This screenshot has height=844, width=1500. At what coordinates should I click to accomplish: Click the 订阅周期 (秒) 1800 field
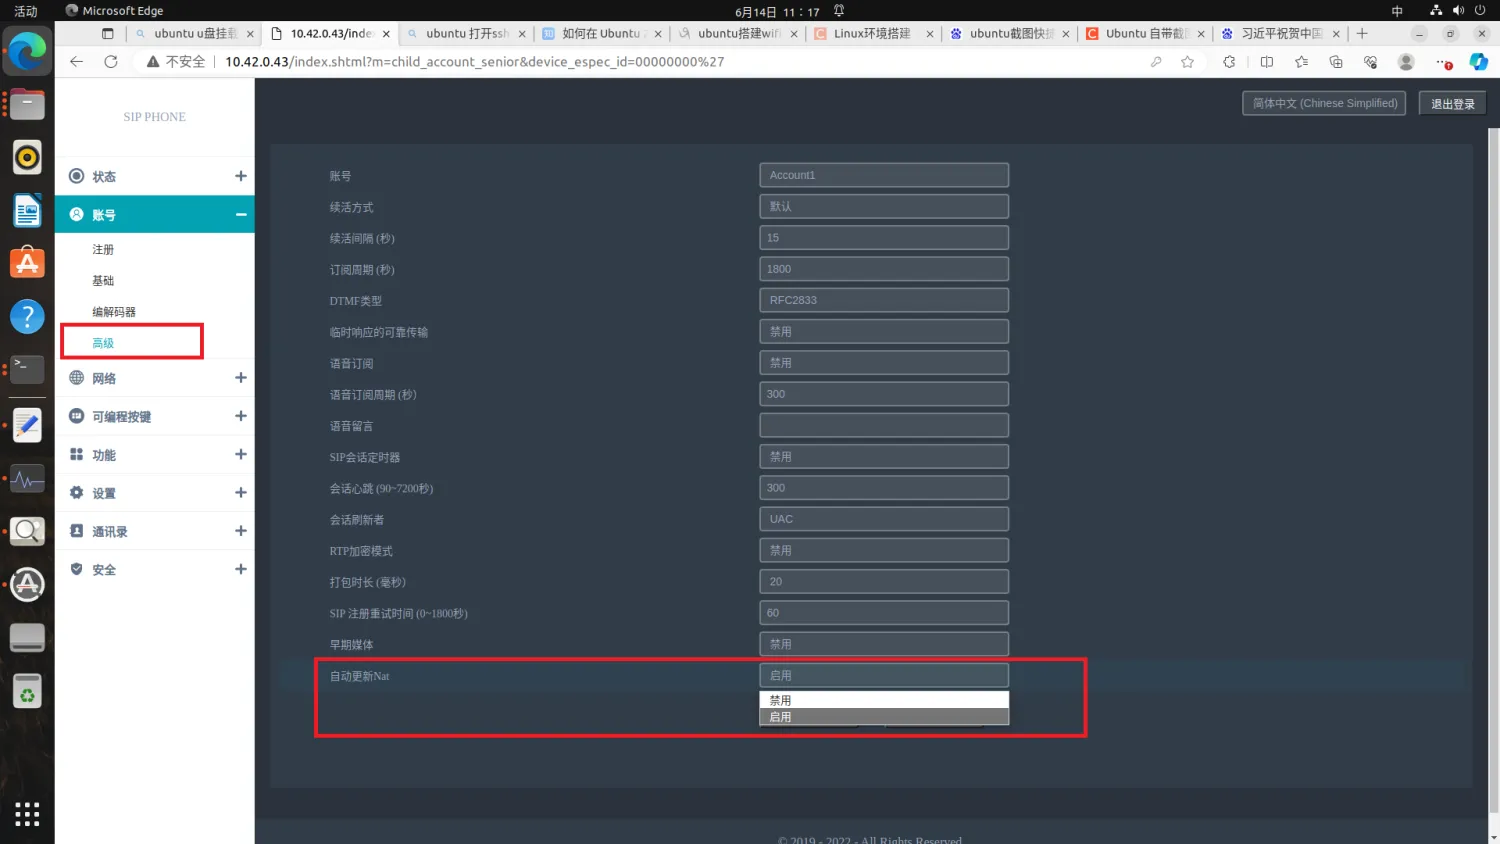(884, 269)
